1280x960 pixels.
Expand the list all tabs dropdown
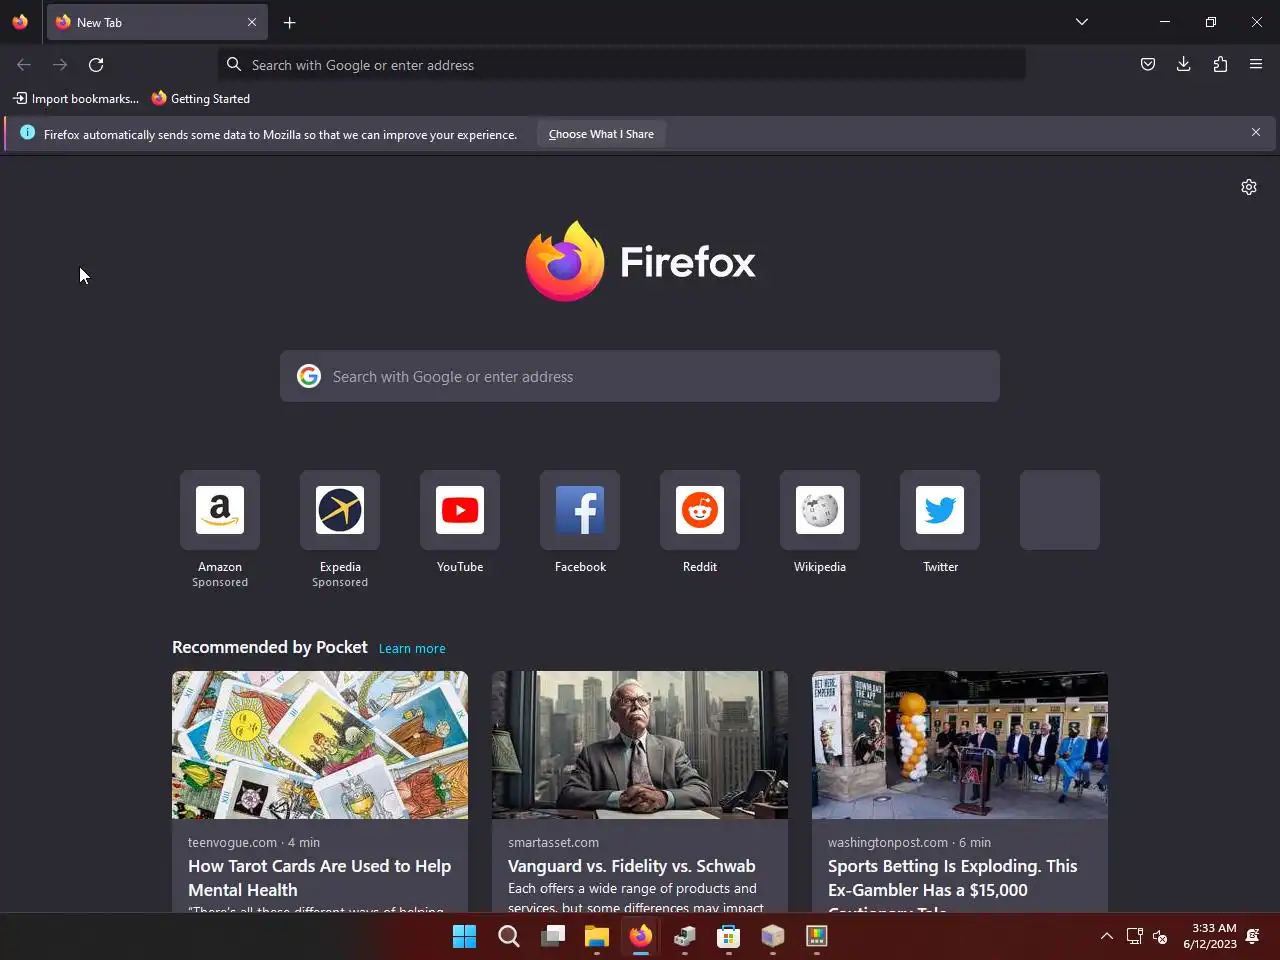tap(1082, 22)
